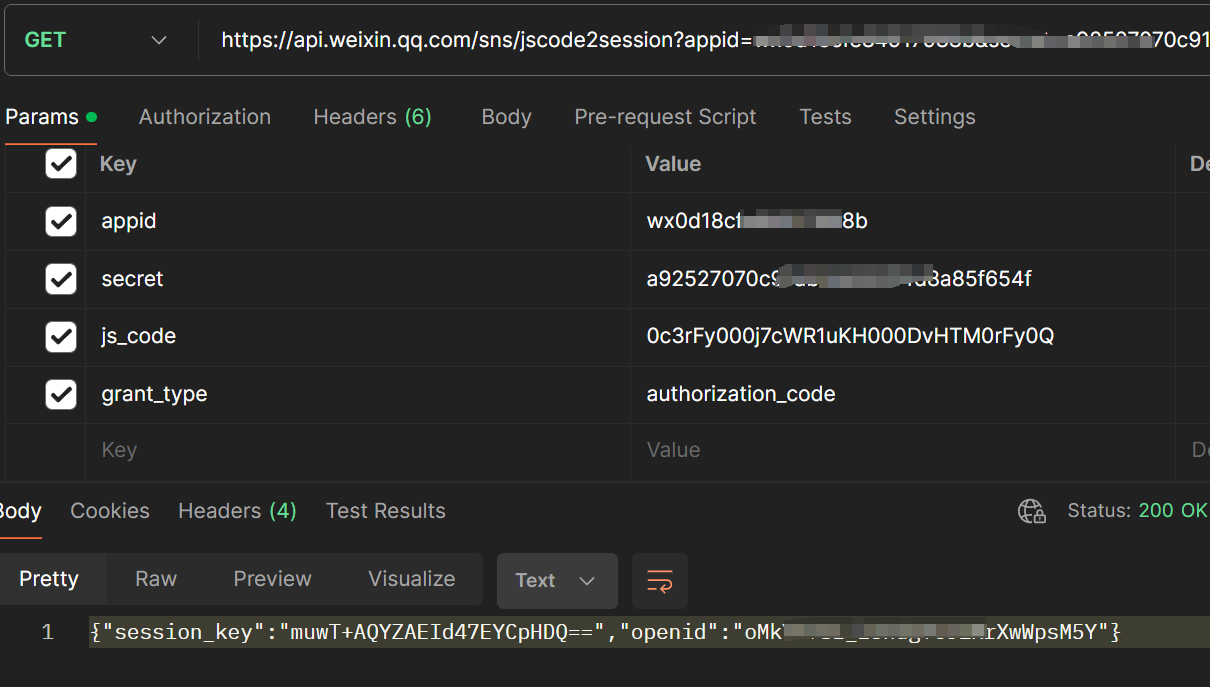Click the appid key cell

coord(358,221)
